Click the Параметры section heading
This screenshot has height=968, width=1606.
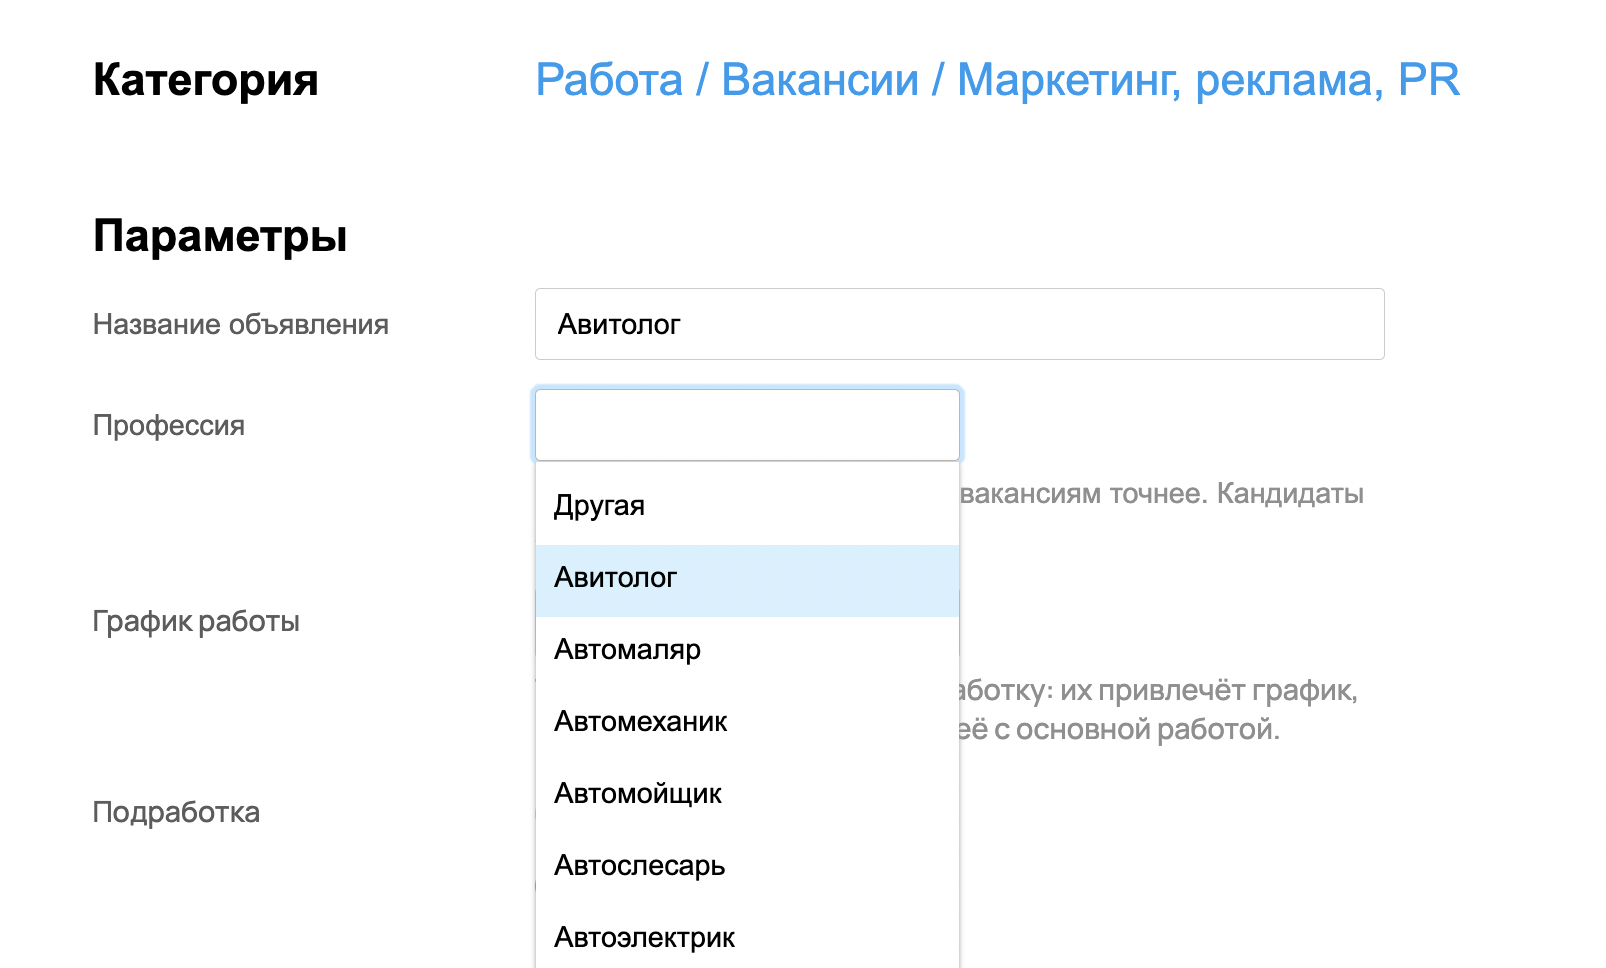pyautogui.click(x=220, y=237)
